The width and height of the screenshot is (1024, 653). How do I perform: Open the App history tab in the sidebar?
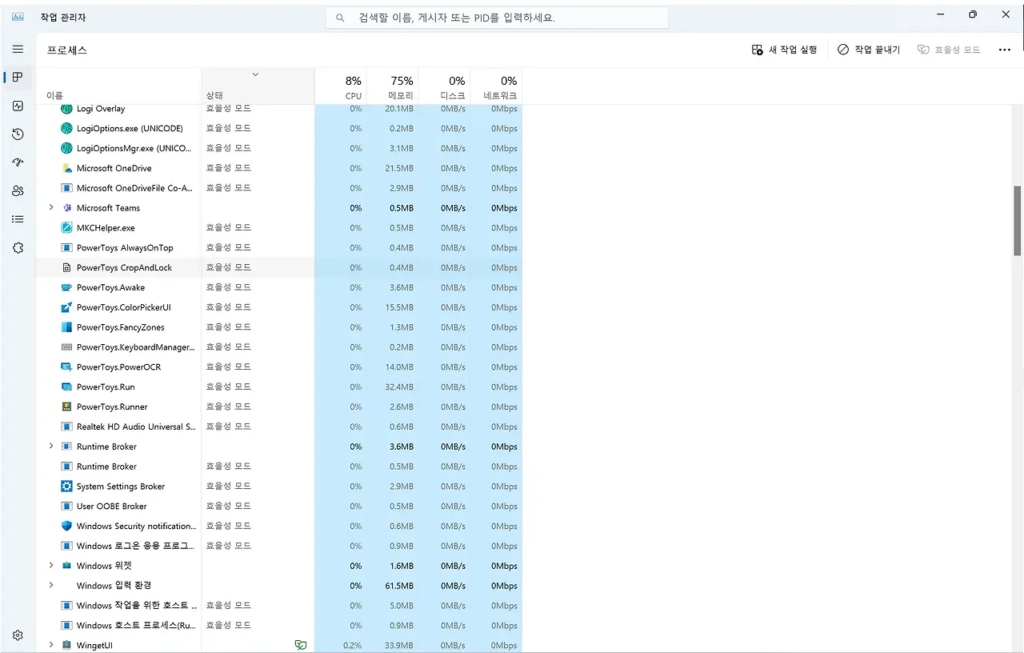[18, 134]
